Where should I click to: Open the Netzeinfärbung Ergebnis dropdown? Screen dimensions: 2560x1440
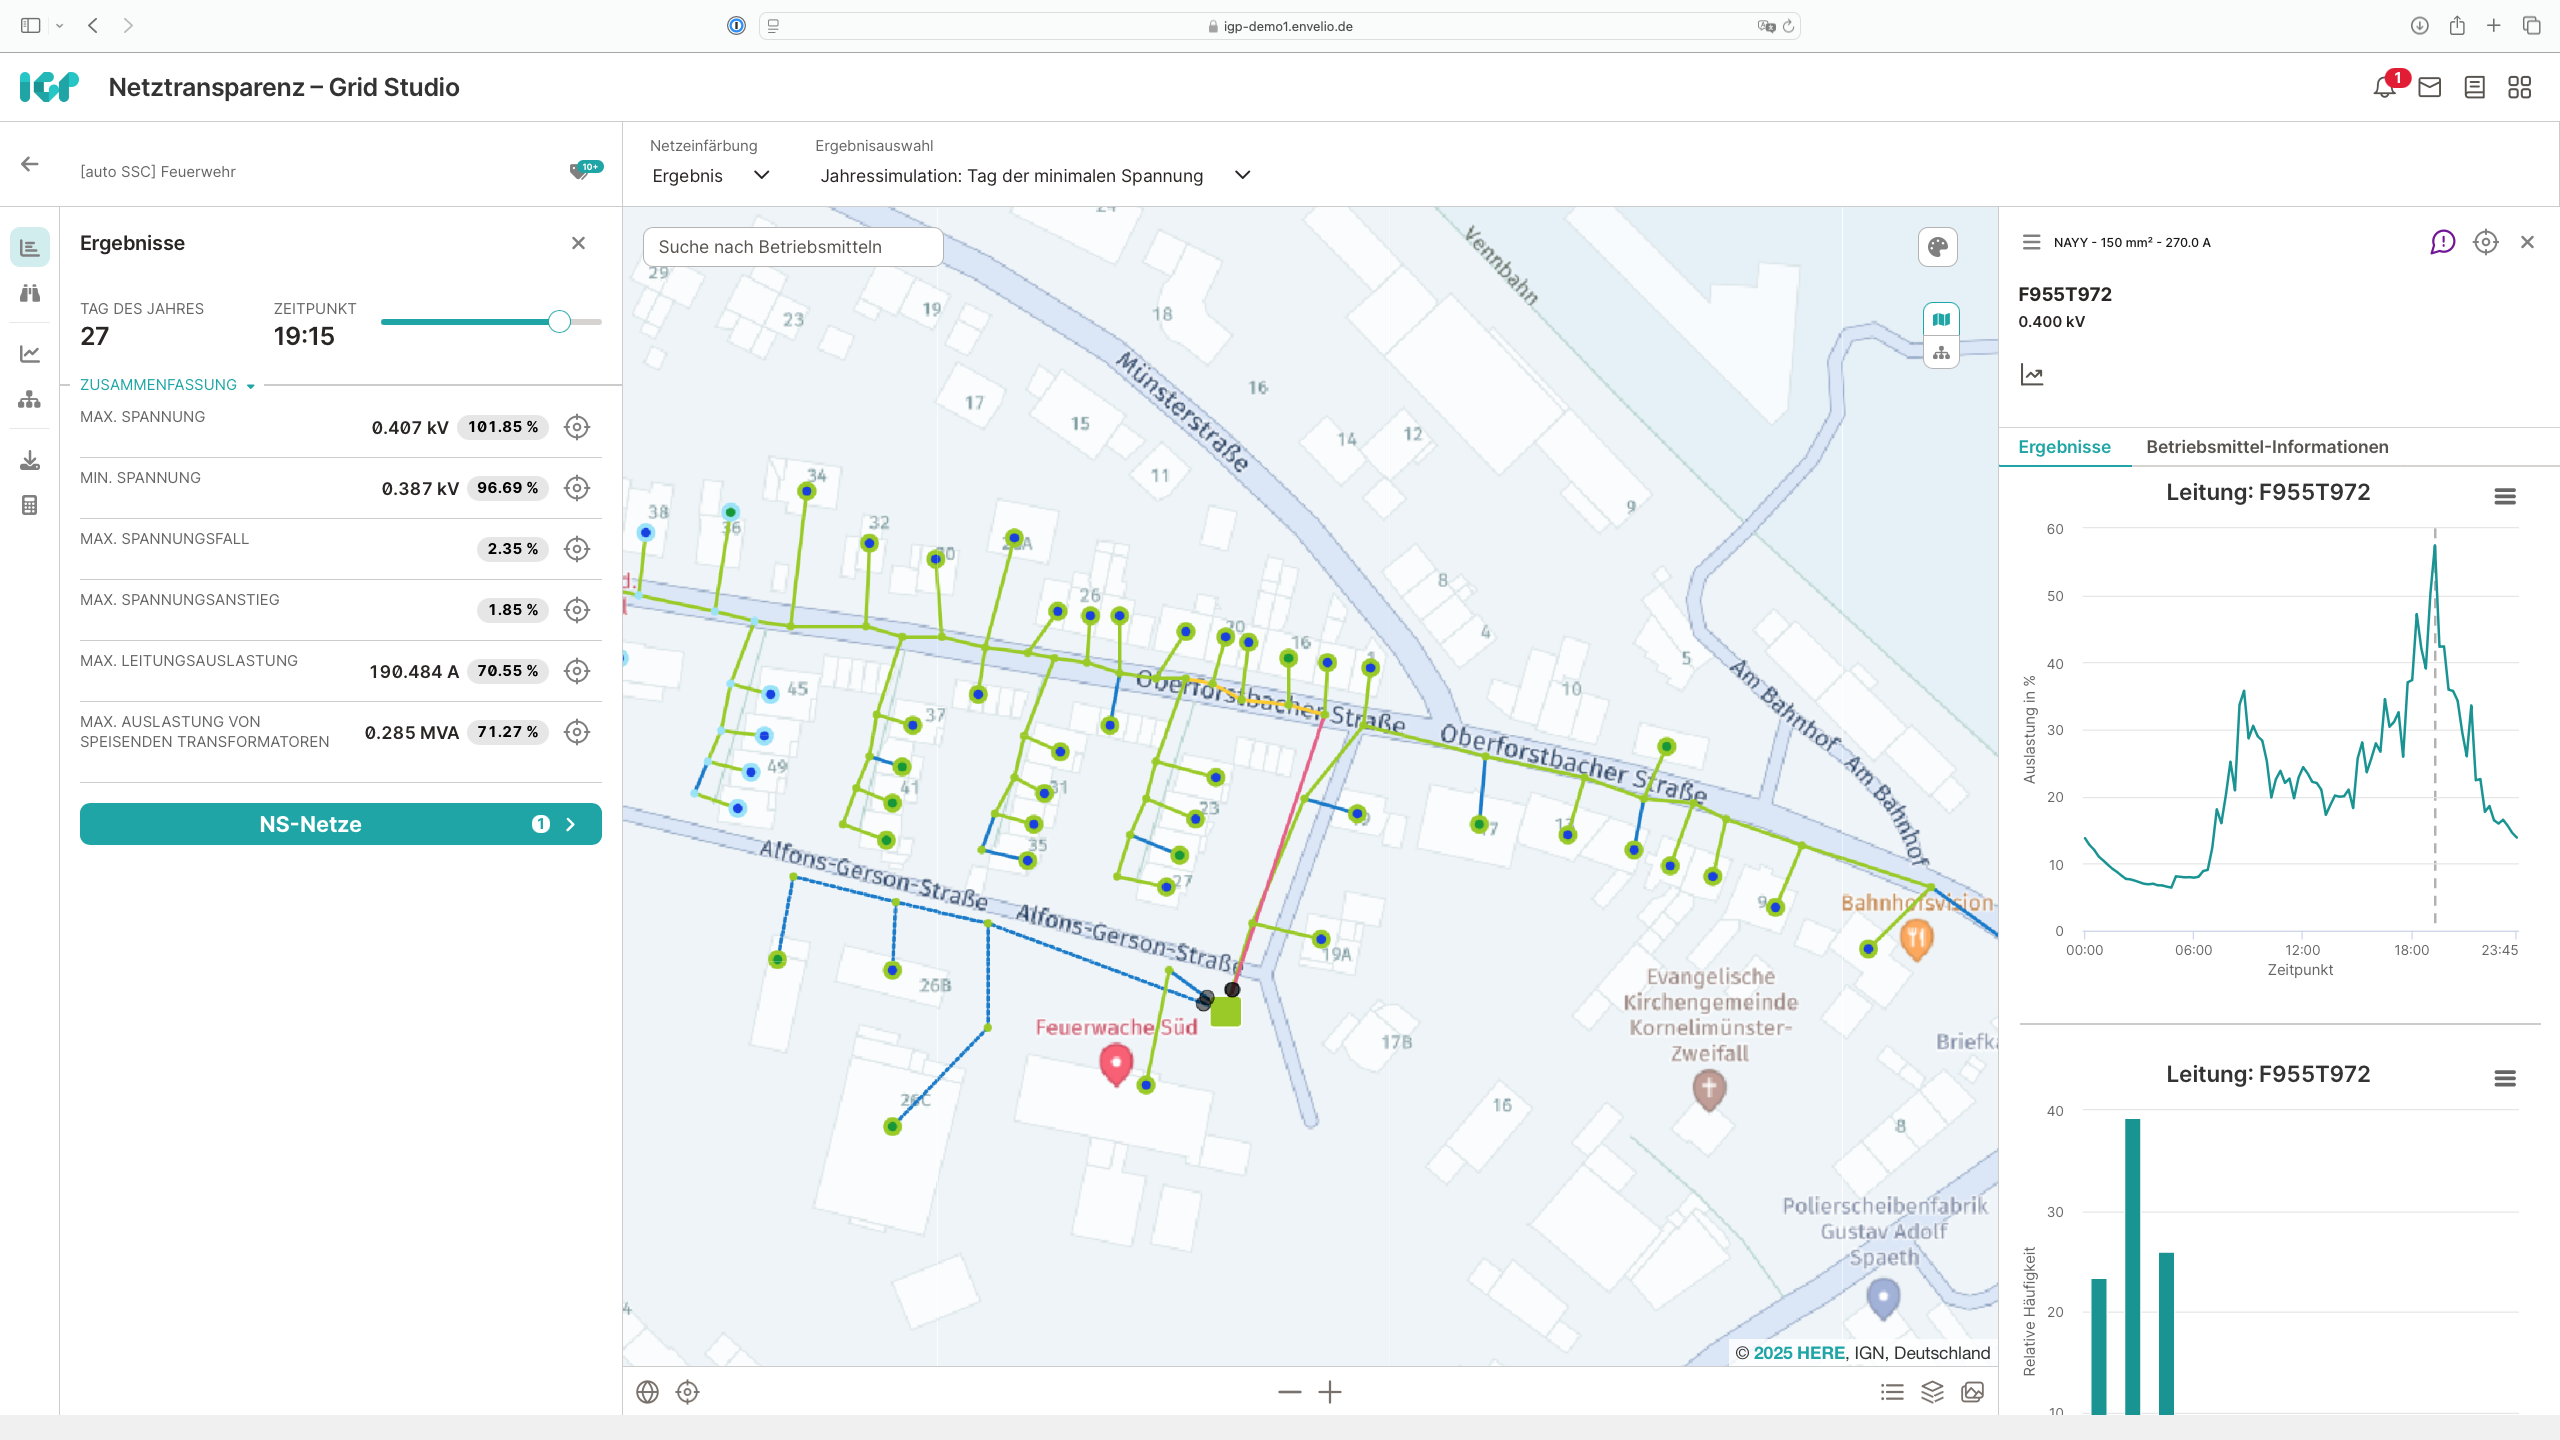point(710,176)
